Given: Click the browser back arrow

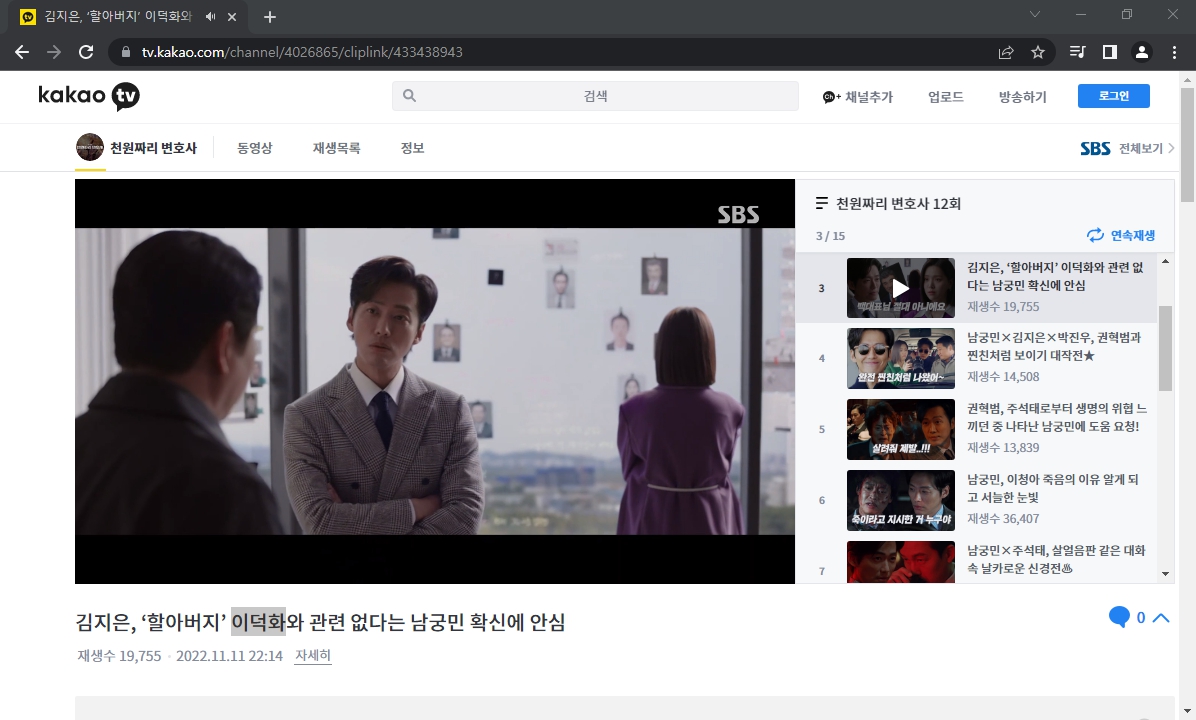Looking at the screenshot, I should 22,52.
